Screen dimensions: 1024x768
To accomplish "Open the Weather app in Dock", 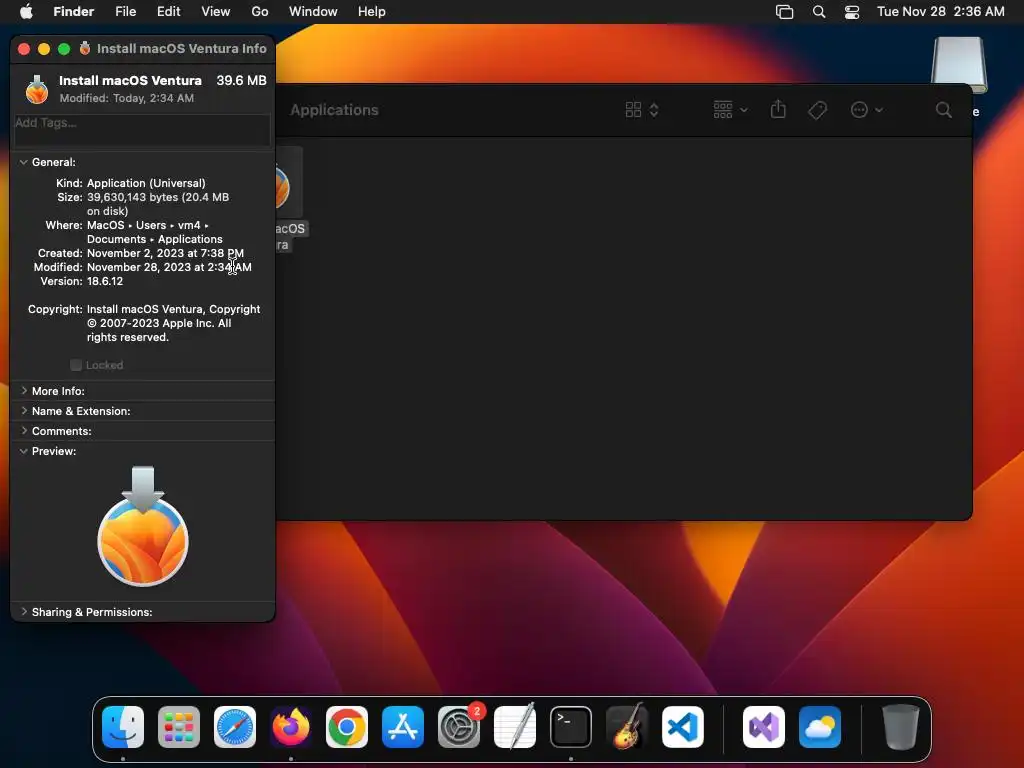I will [x=820, y=727].
